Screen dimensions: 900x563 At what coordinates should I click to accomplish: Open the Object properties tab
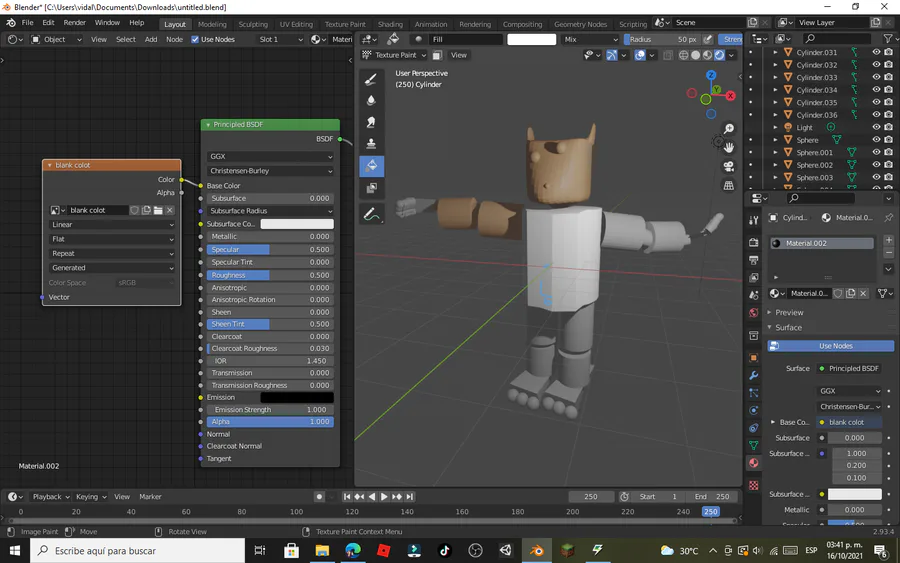coord(754,358)
